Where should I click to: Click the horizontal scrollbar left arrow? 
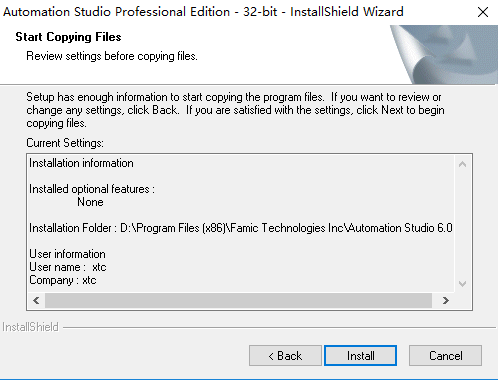click(36, 301)
